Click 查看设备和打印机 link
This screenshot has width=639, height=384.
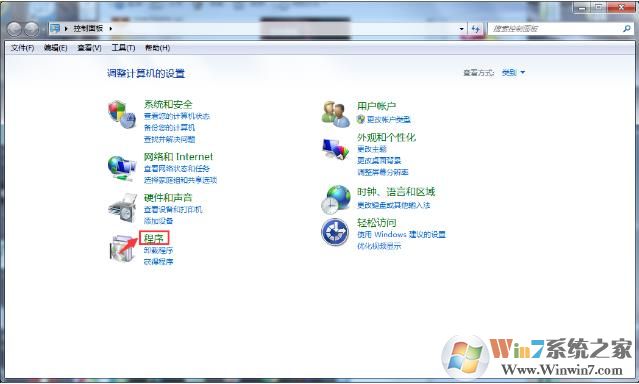[x=173, y=210]
